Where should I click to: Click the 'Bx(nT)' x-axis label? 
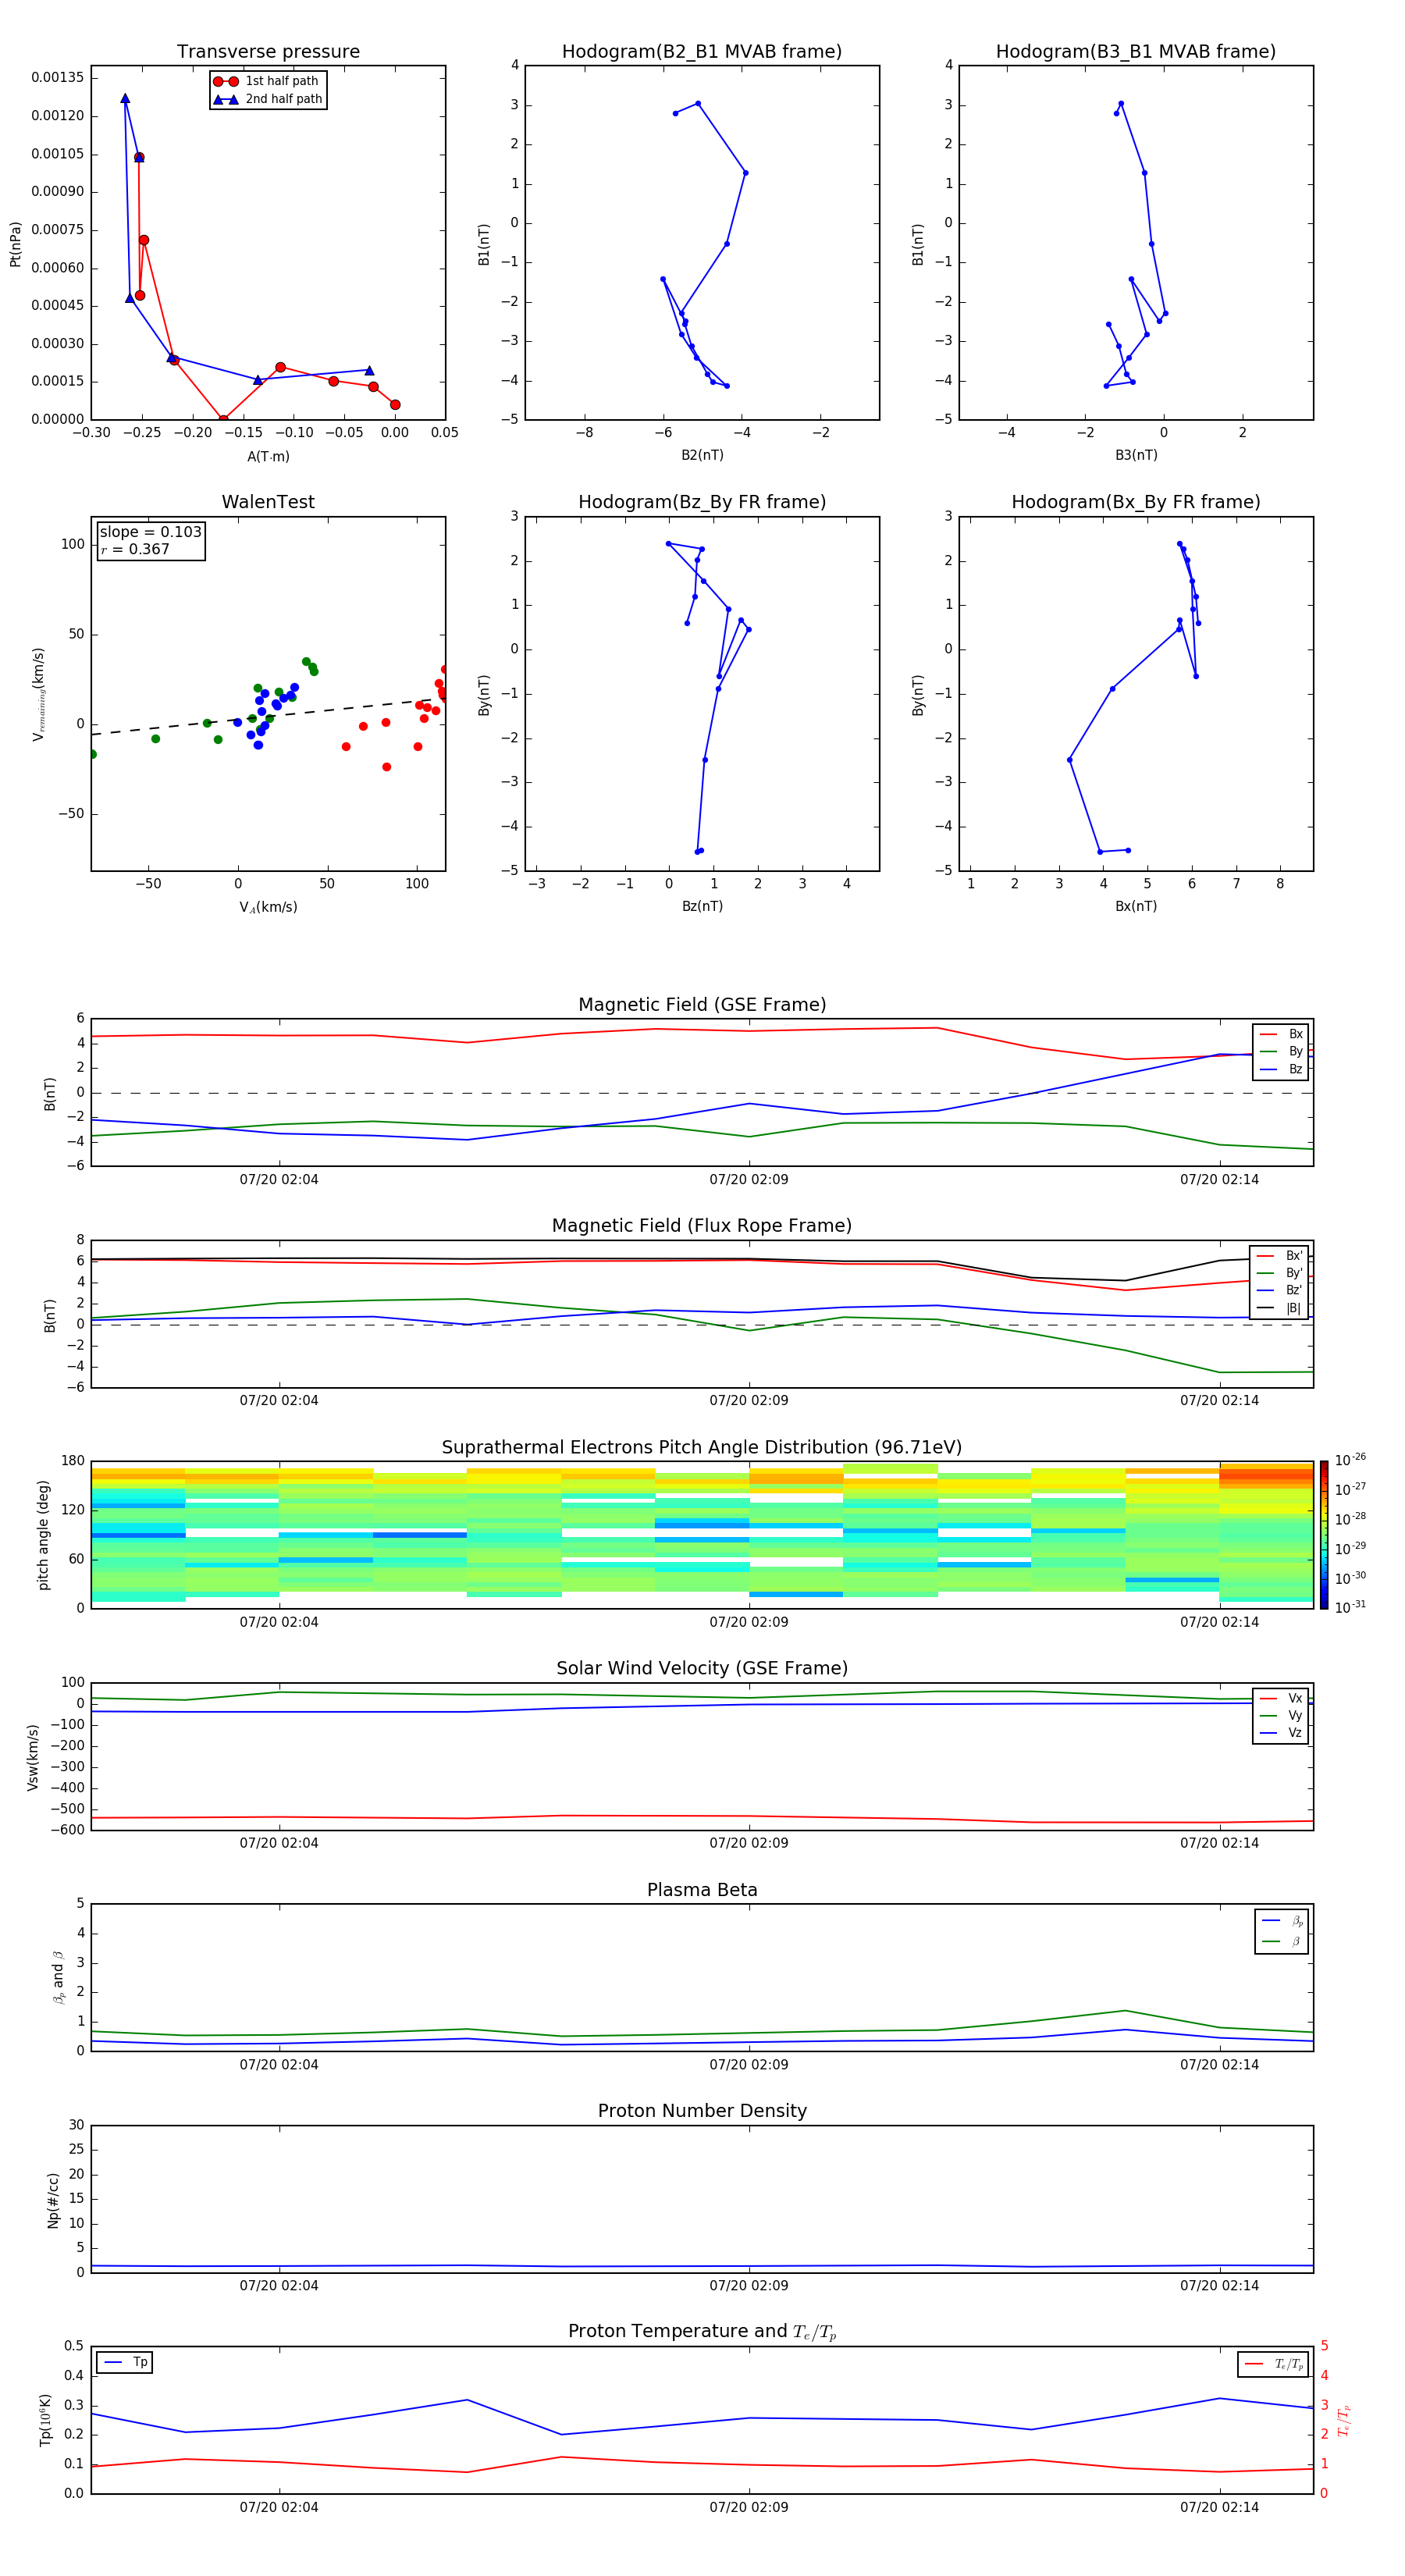tap(1136, 906)
